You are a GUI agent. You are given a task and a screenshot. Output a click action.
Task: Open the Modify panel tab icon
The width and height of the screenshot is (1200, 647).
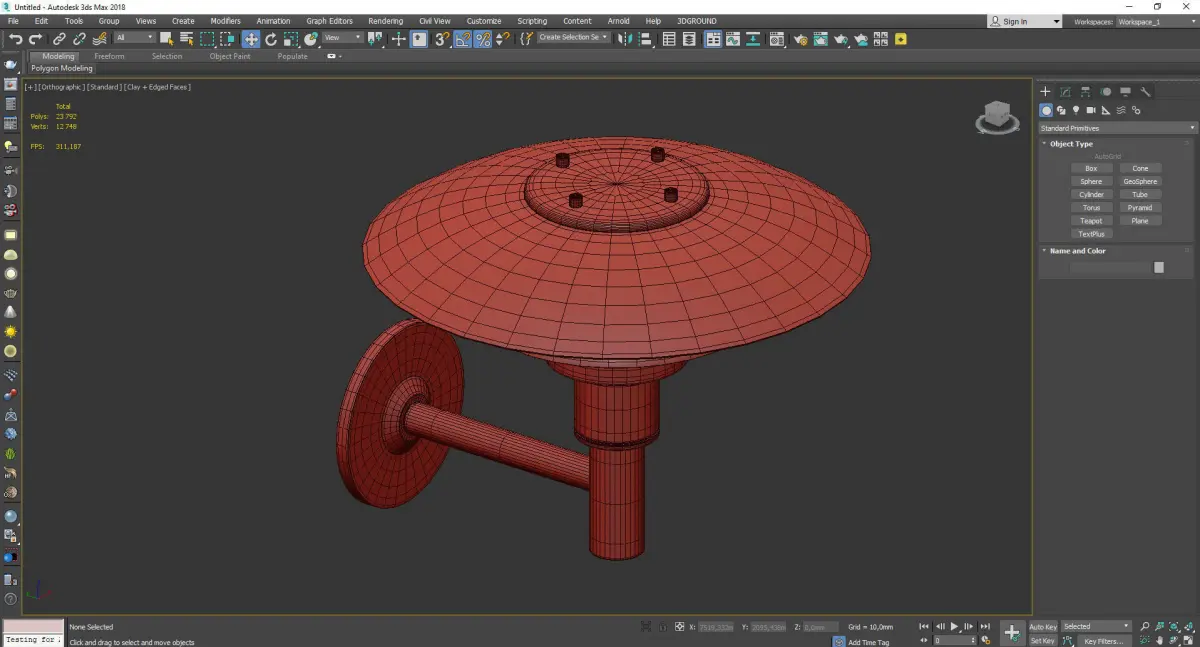click(x=1065, y=92)
